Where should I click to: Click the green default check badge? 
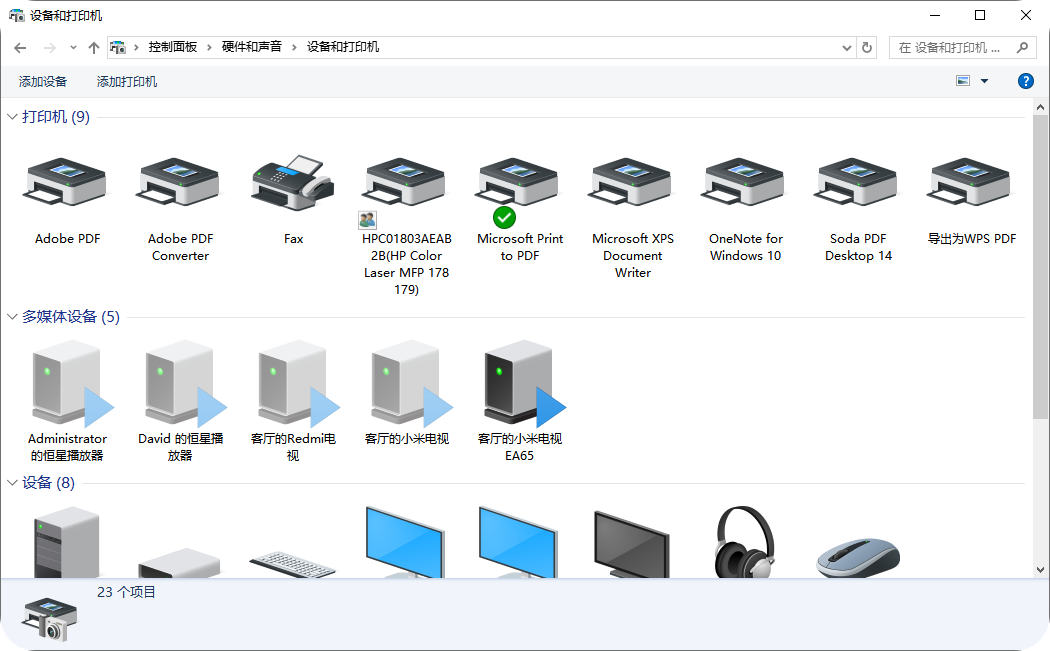(x=504, y=217)
